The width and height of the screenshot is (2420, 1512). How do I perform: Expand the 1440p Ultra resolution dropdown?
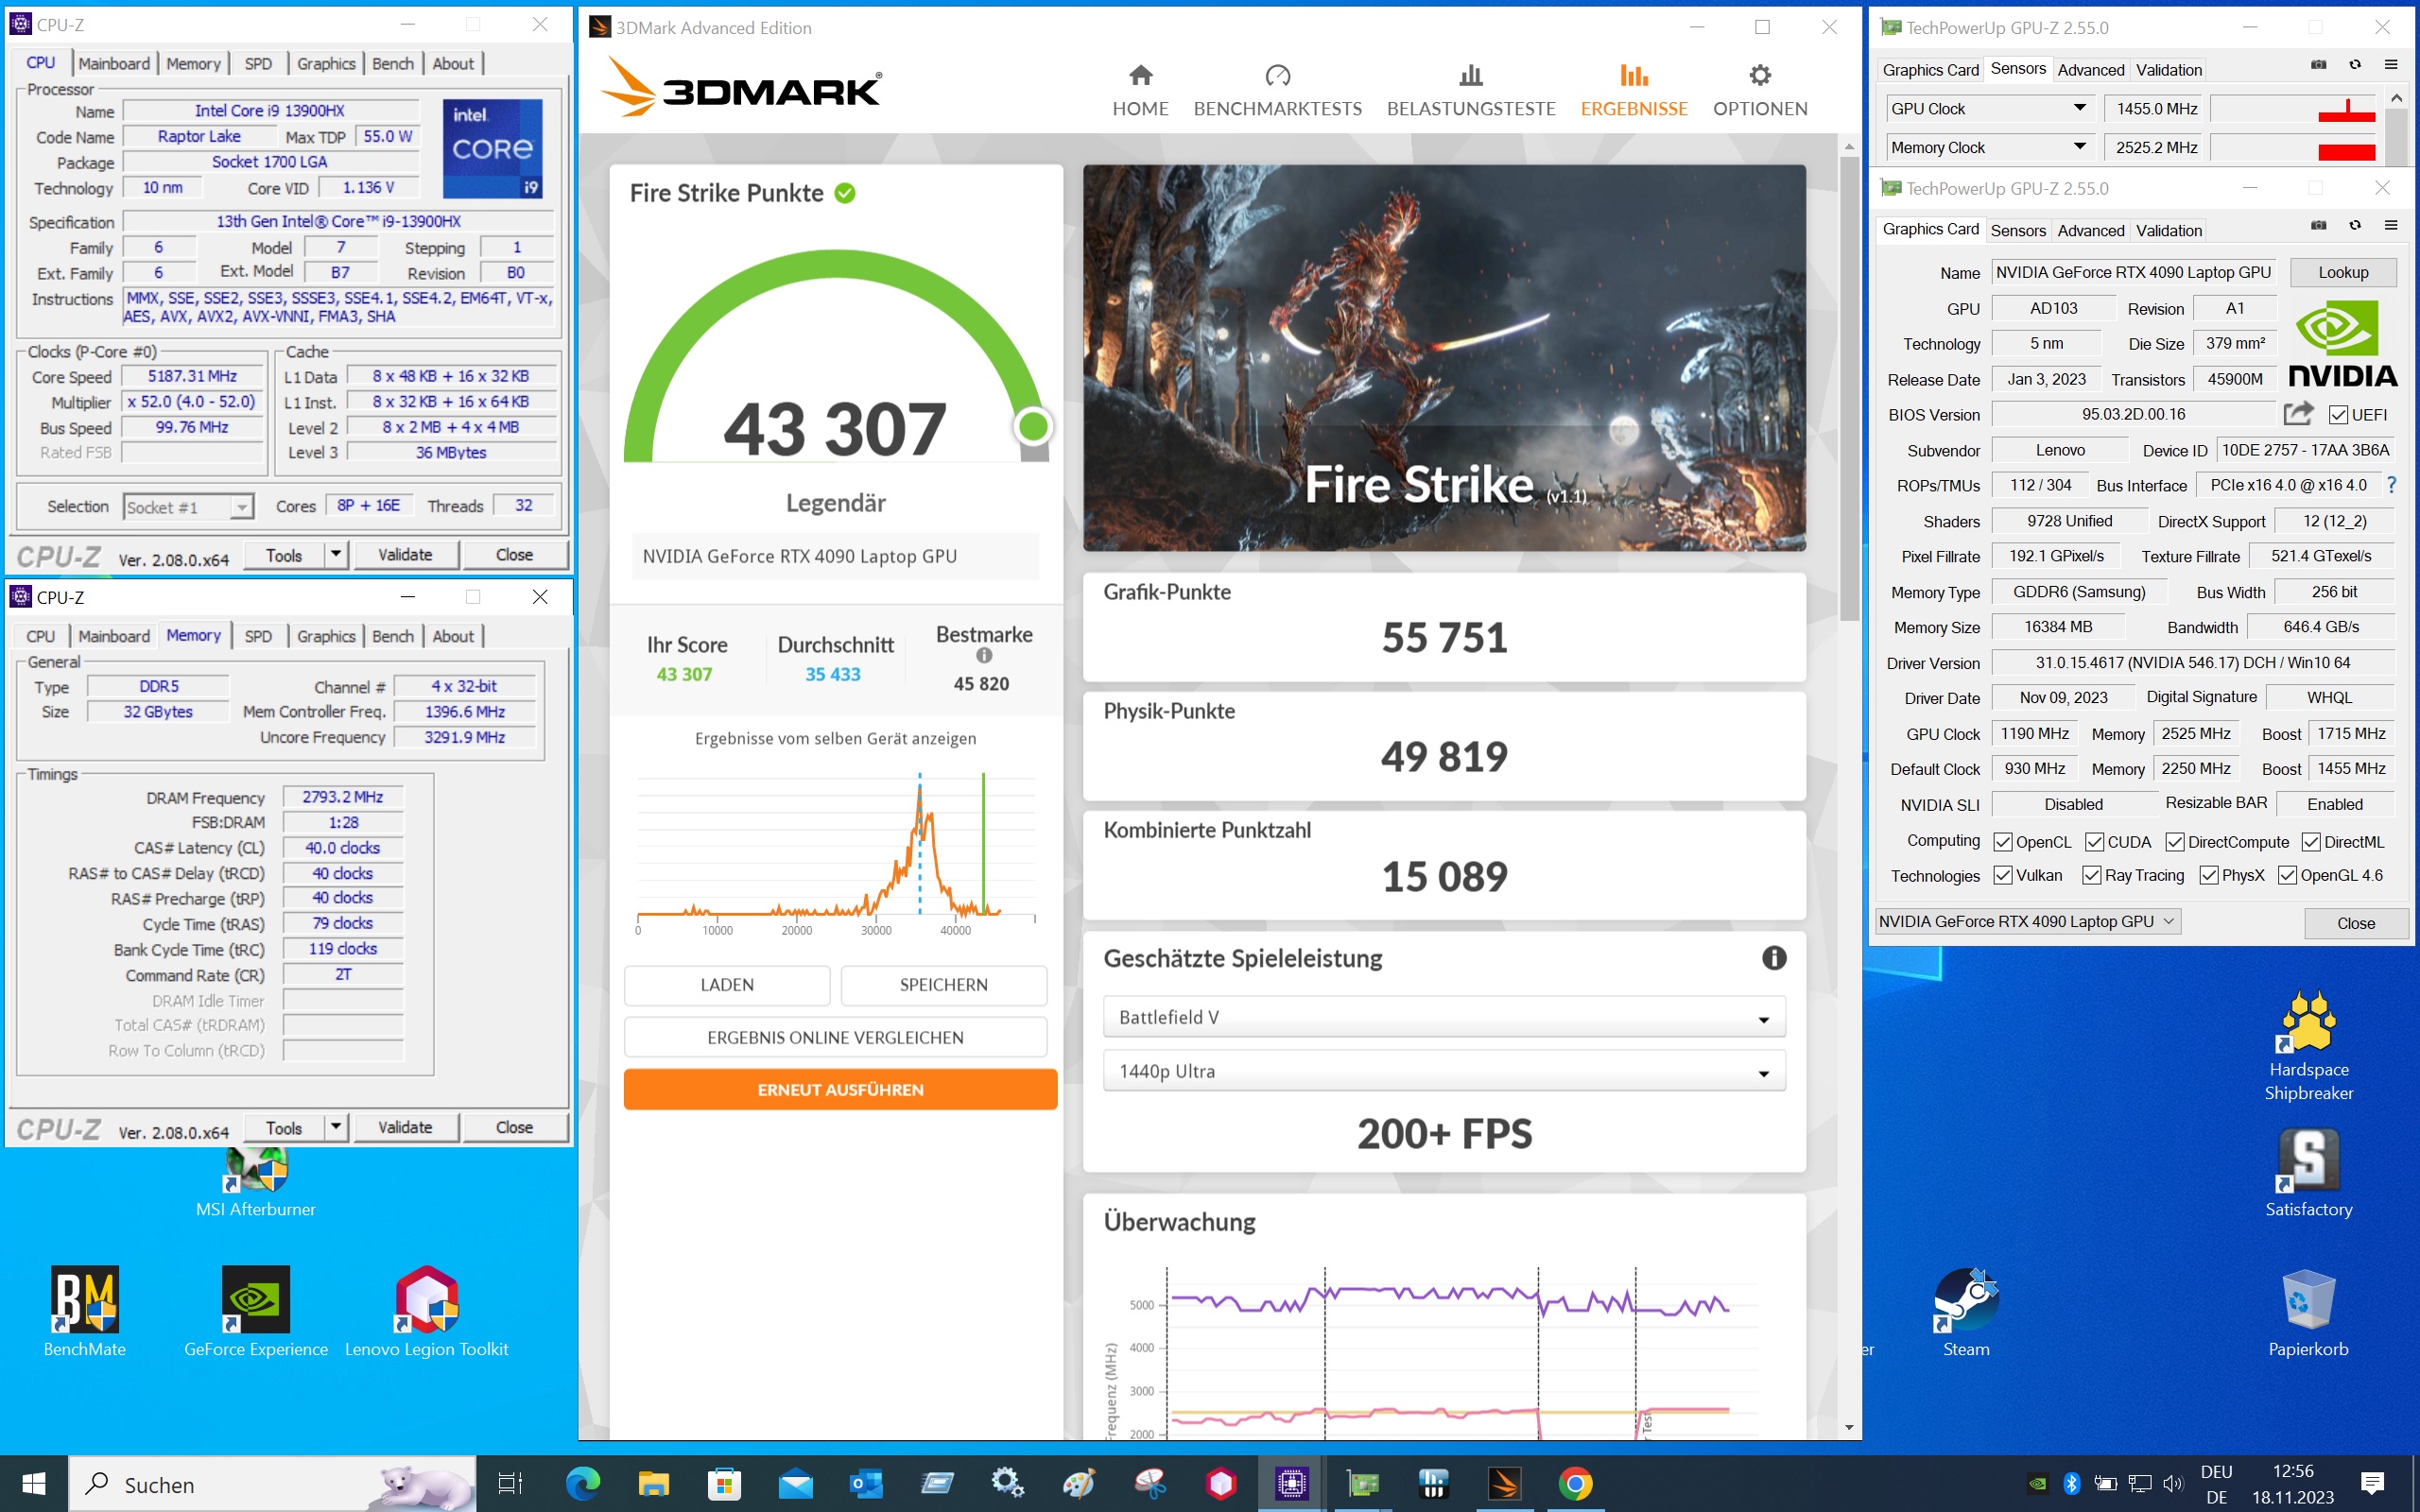pyautogui.click(x=1444, y=1071)
